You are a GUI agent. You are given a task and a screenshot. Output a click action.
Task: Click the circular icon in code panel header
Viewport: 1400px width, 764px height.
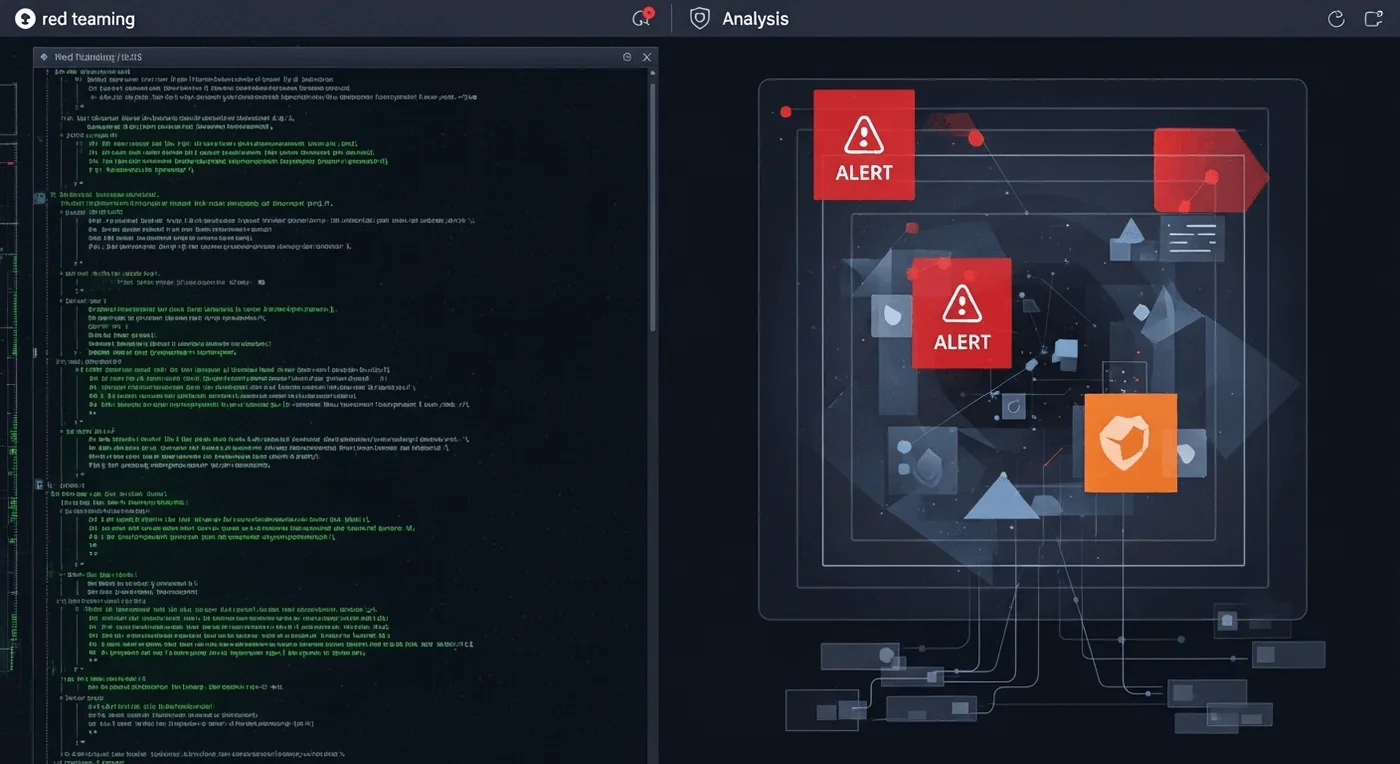click(627, 58)
